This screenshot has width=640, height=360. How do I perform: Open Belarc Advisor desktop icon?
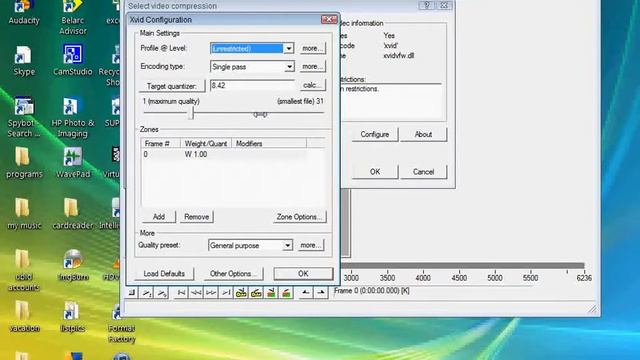tap(73, 18)
